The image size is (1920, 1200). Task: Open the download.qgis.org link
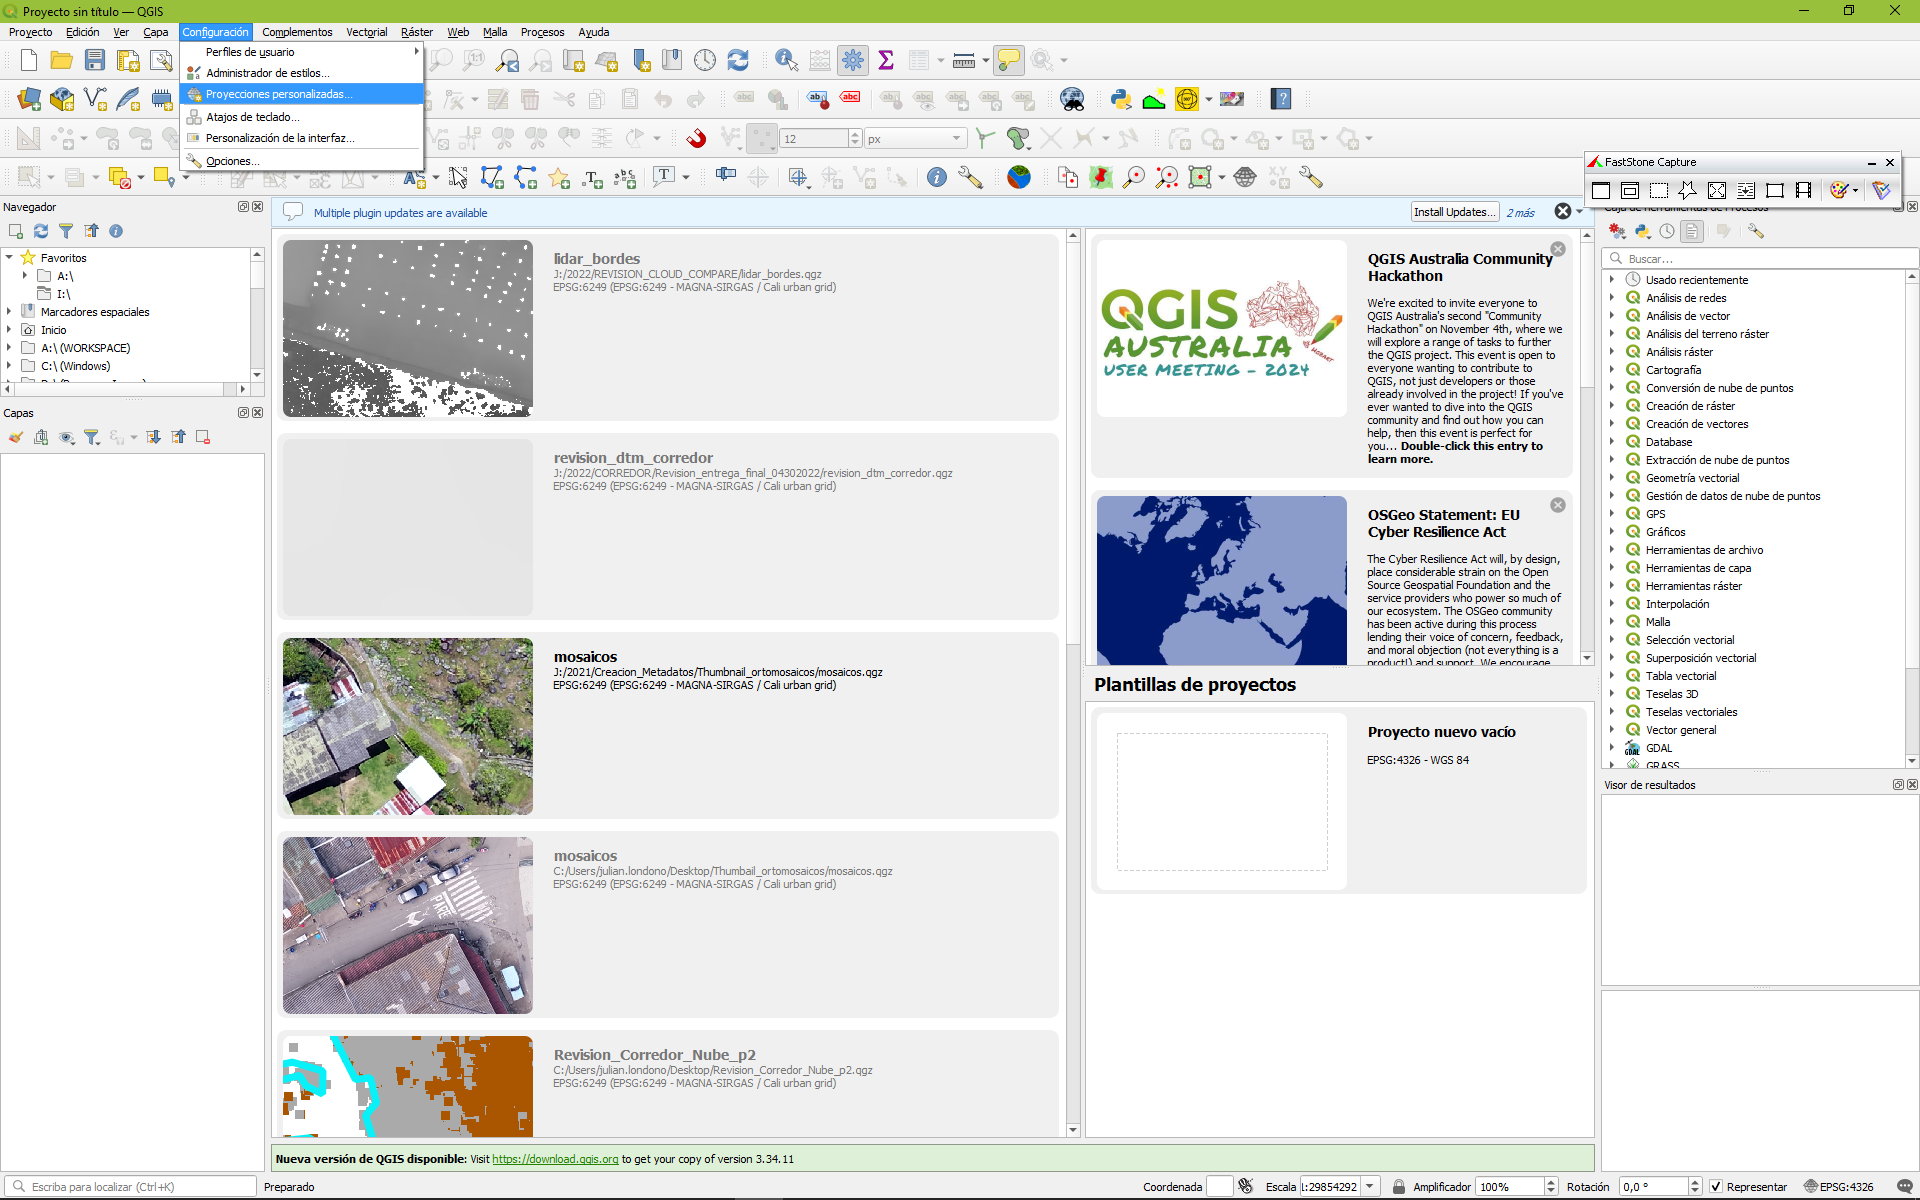[x=555, y=1159]
